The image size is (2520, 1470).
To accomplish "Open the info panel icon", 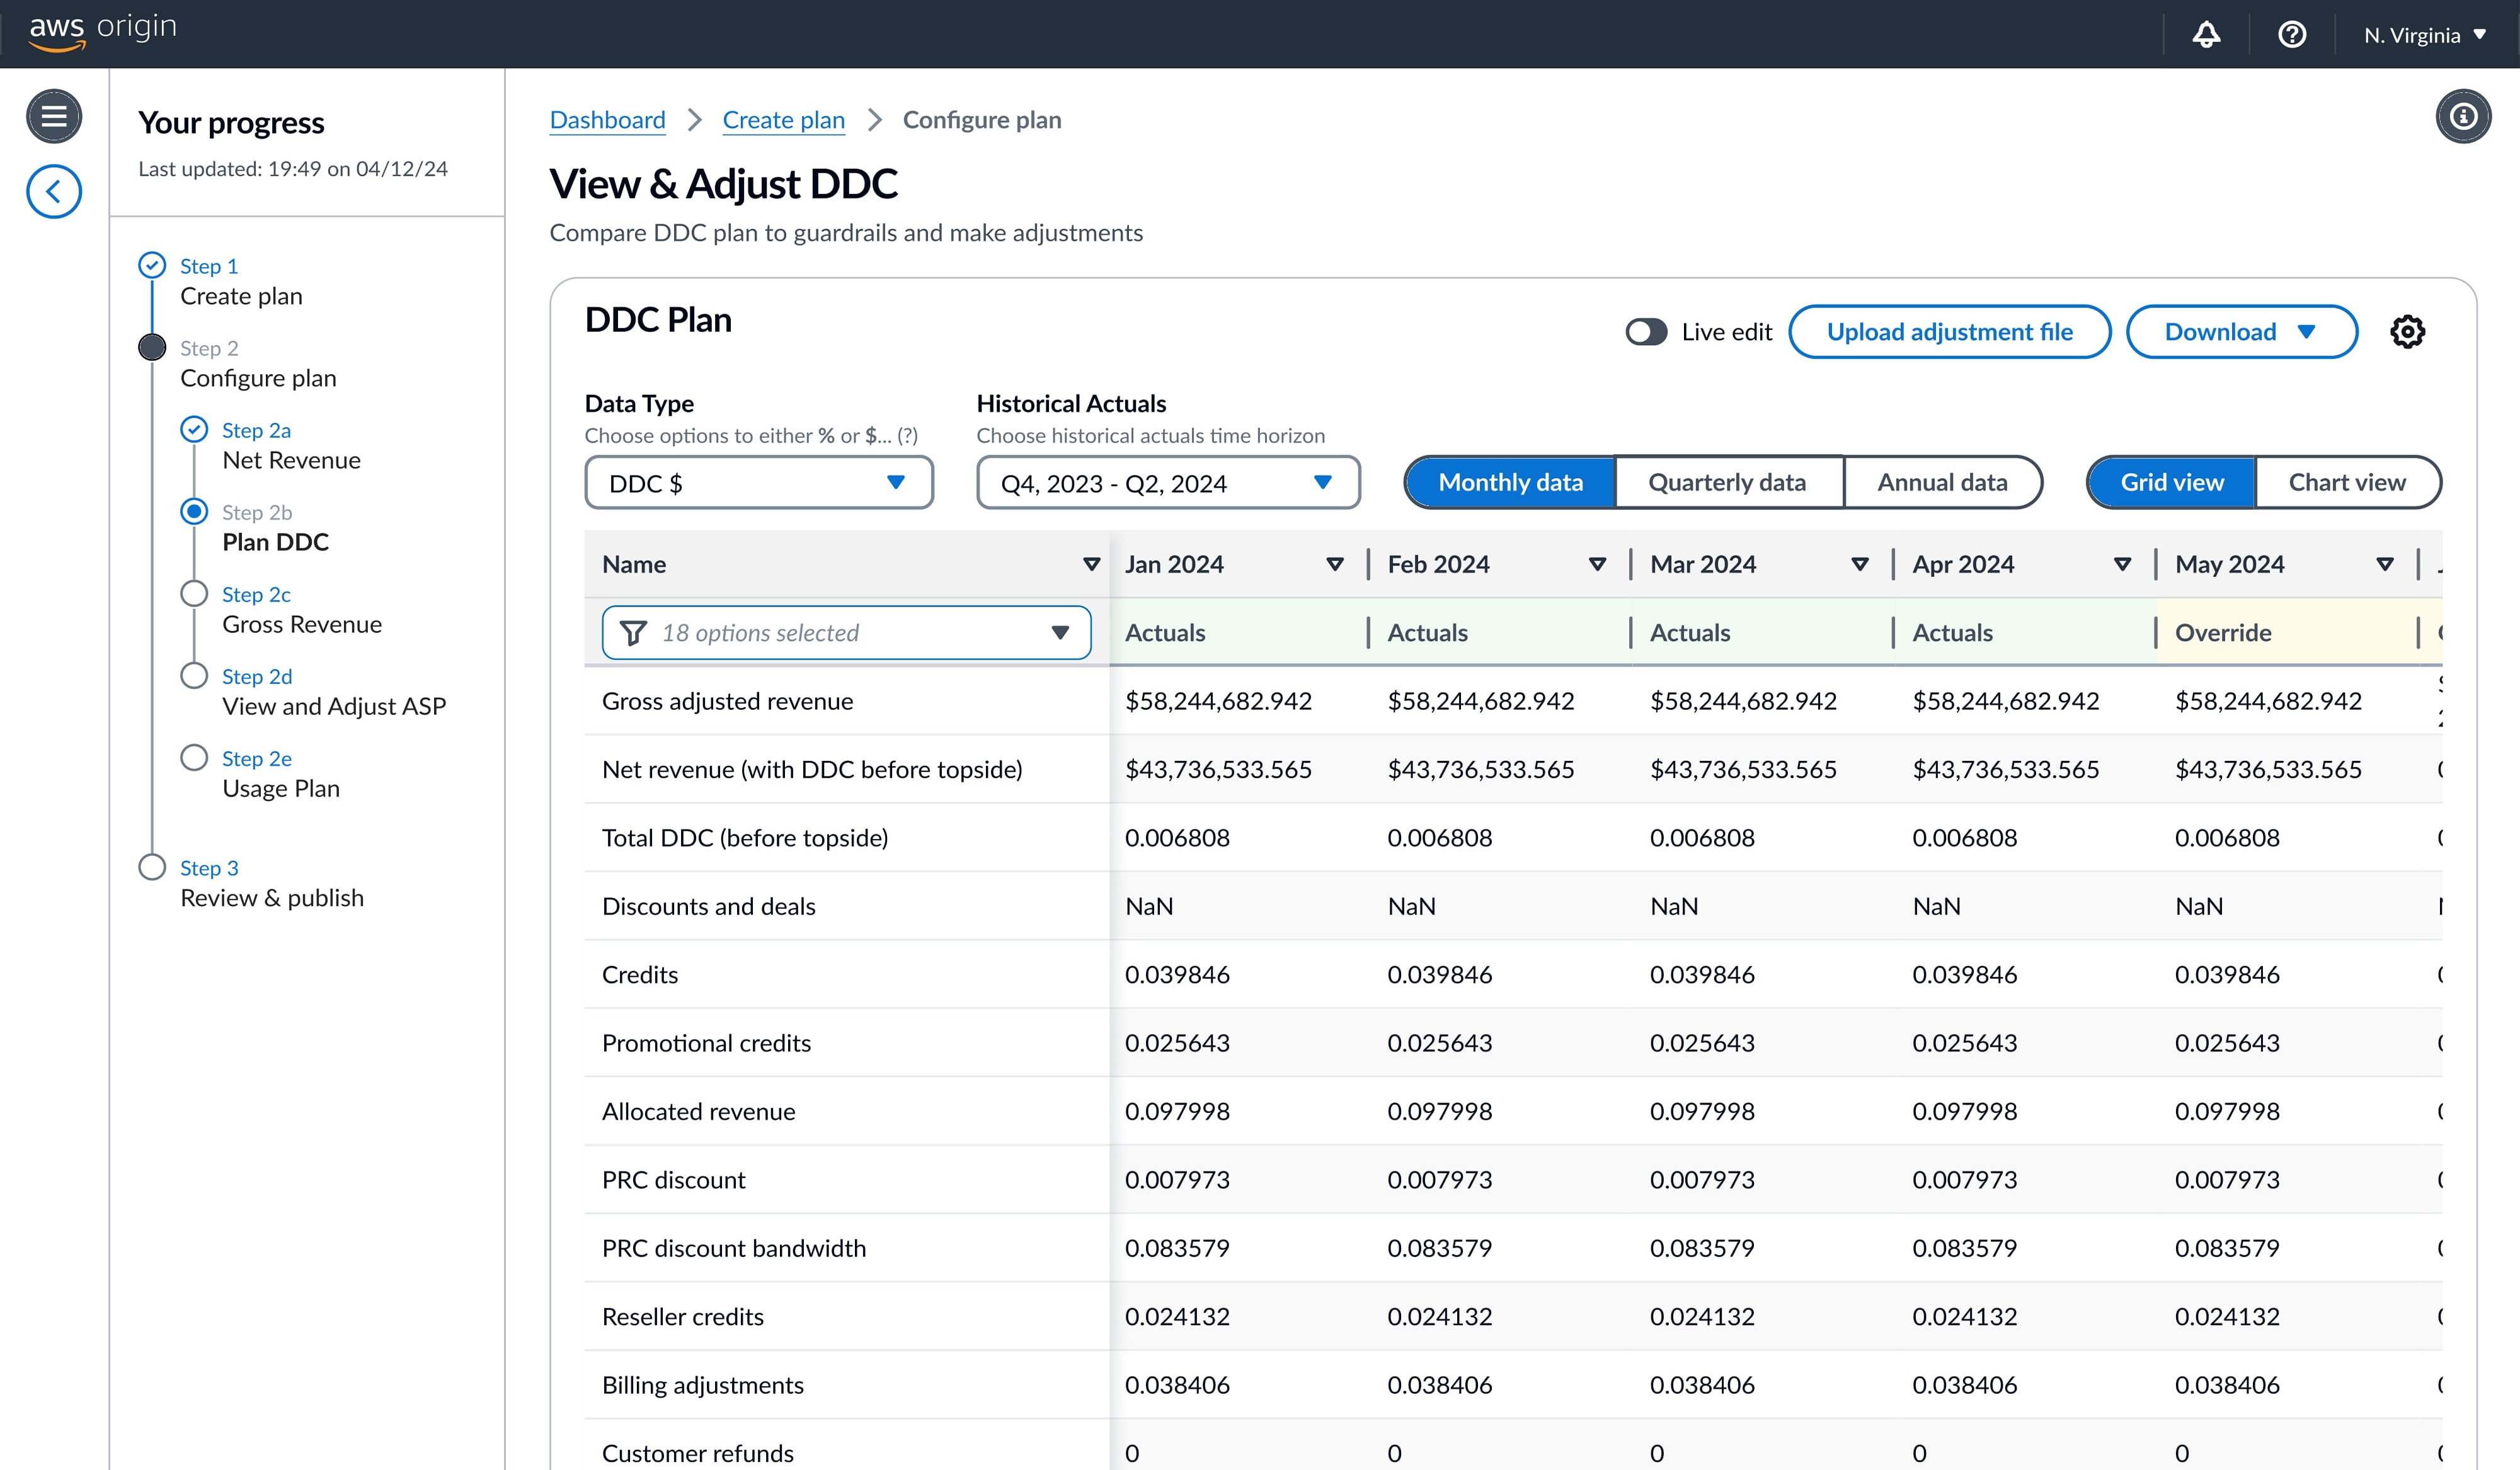I will click(2462, 117).
